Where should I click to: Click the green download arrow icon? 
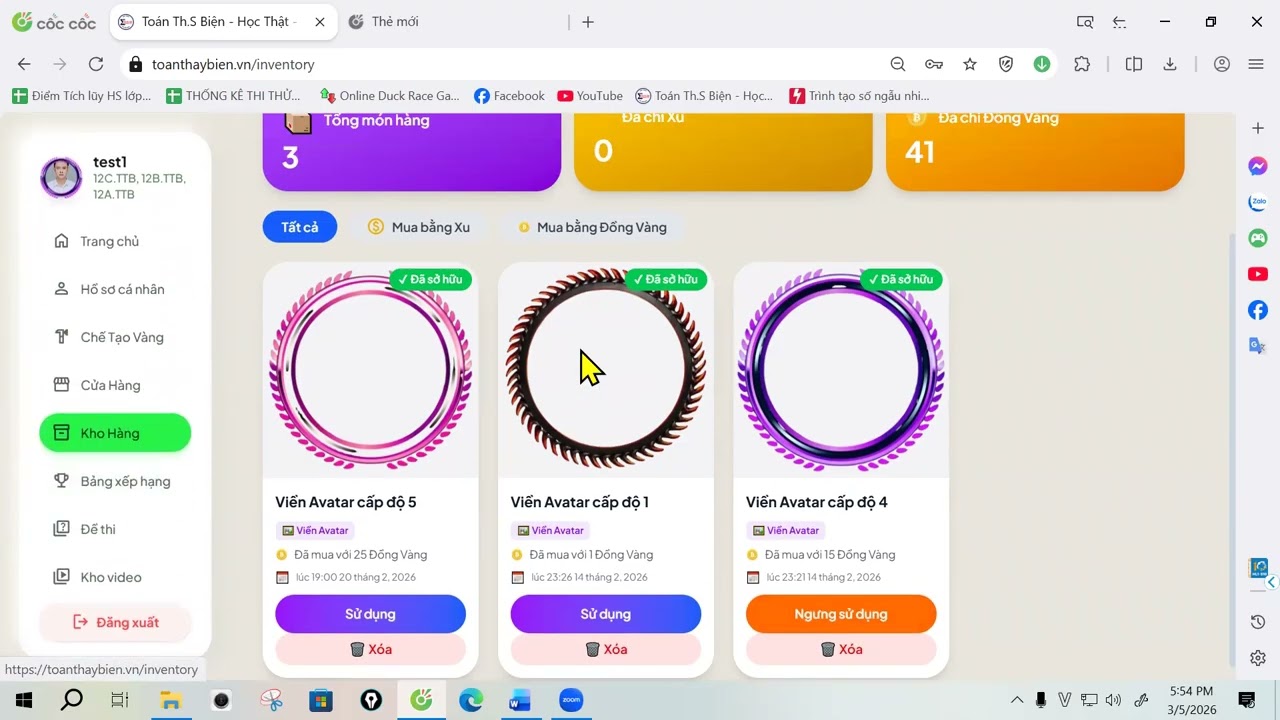(1042, 64)
